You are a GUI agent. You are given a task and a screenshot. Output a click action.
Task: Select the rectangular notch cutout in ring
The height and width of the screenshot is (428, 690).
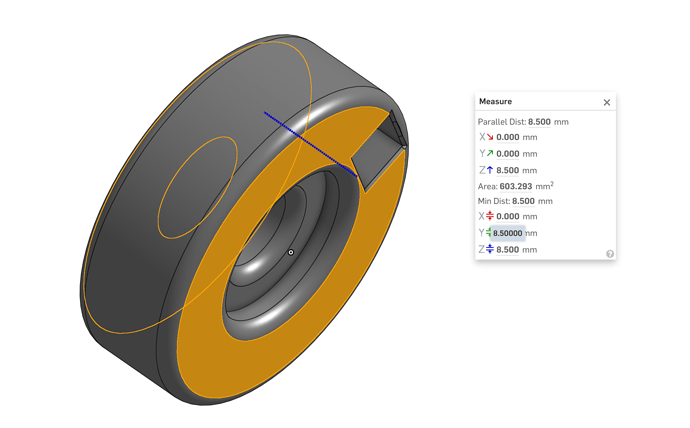pos(379,152)
